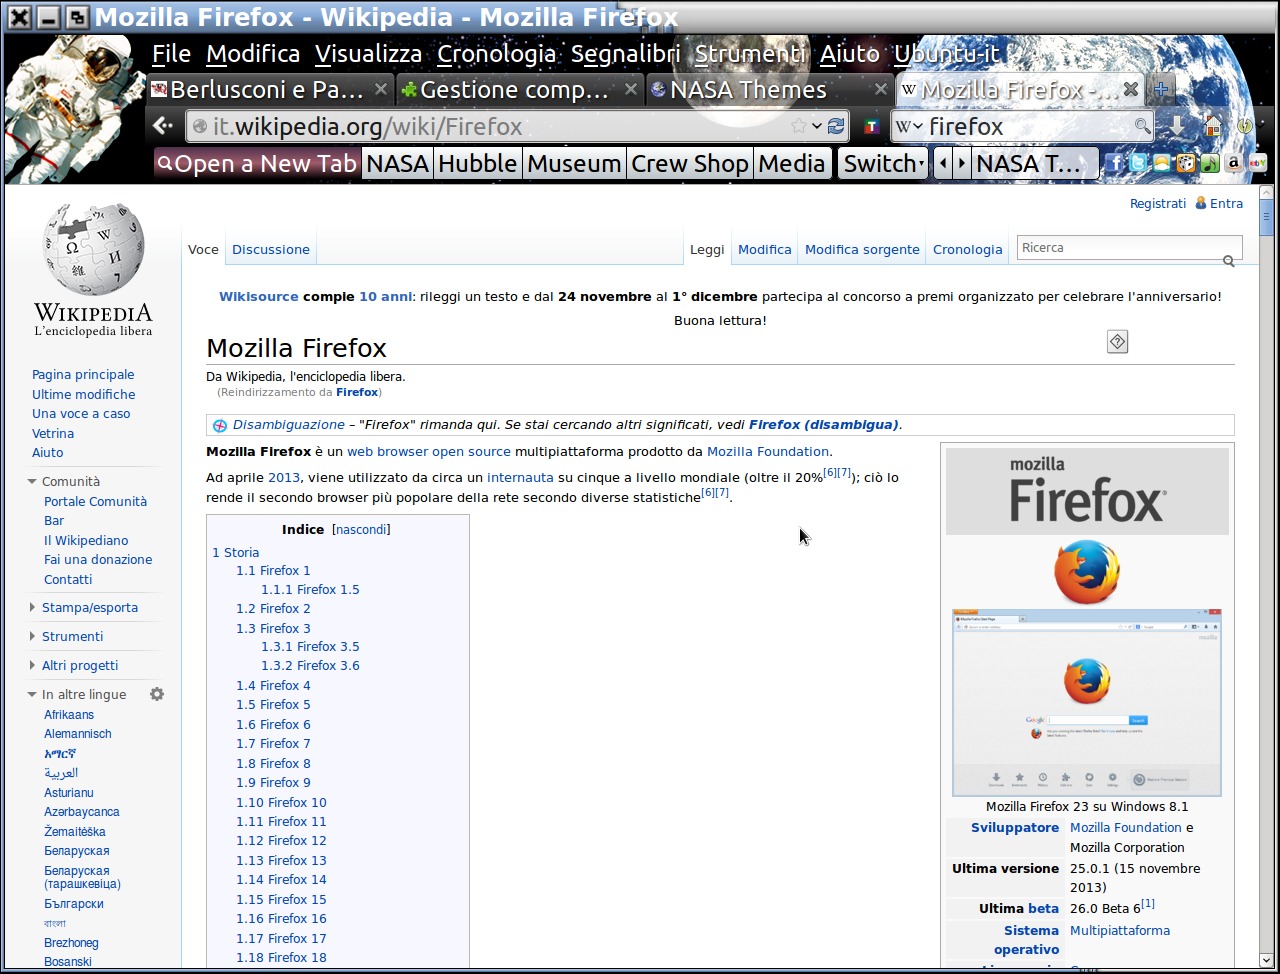This screenshot has height=974, width=1280.
Task: Click the colorful T toolbar icon
Action: 872,127
